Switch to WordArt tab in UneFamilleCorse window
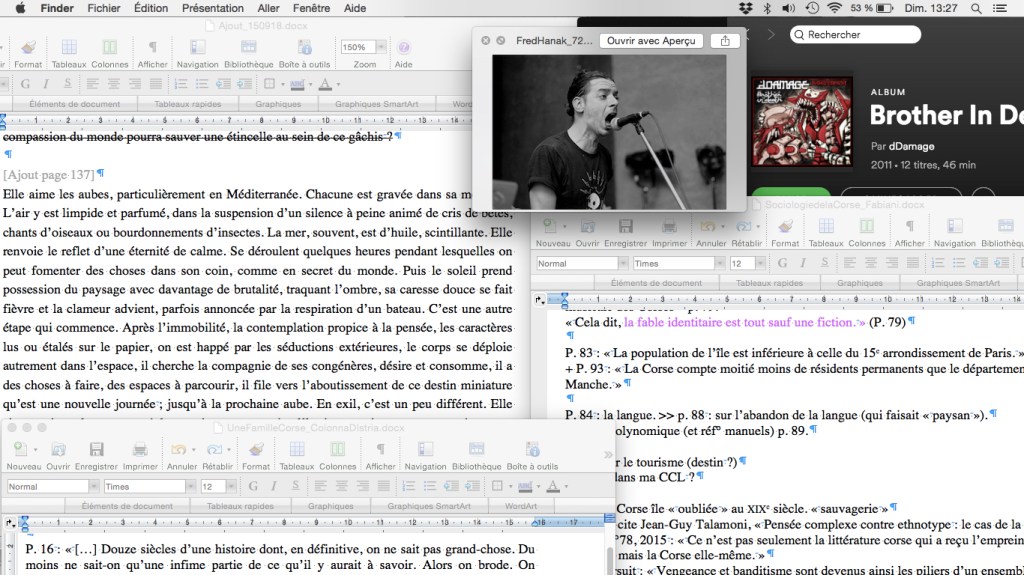Viewport: 1024px width, 575px height. coord(521,506)
